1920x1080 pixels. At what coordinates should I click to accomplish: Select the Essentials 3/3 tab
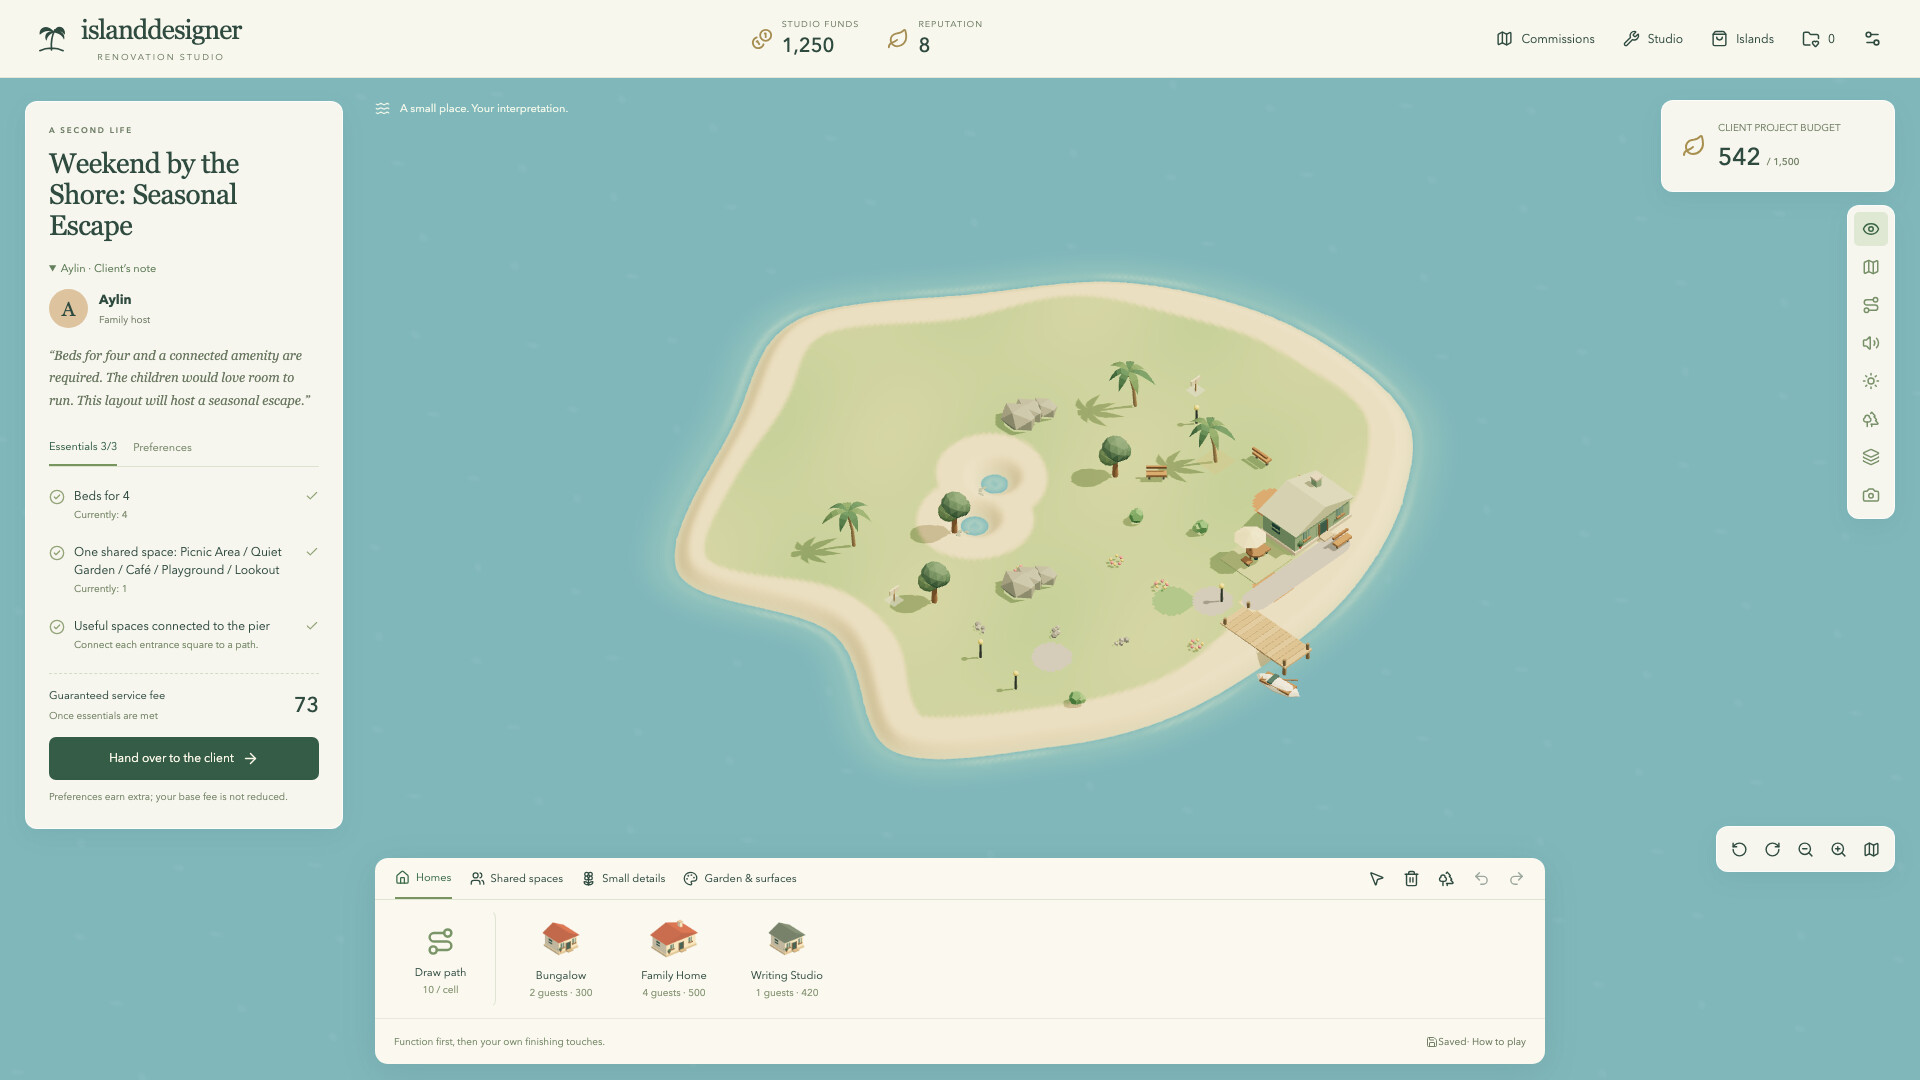(x=83, y=446)
